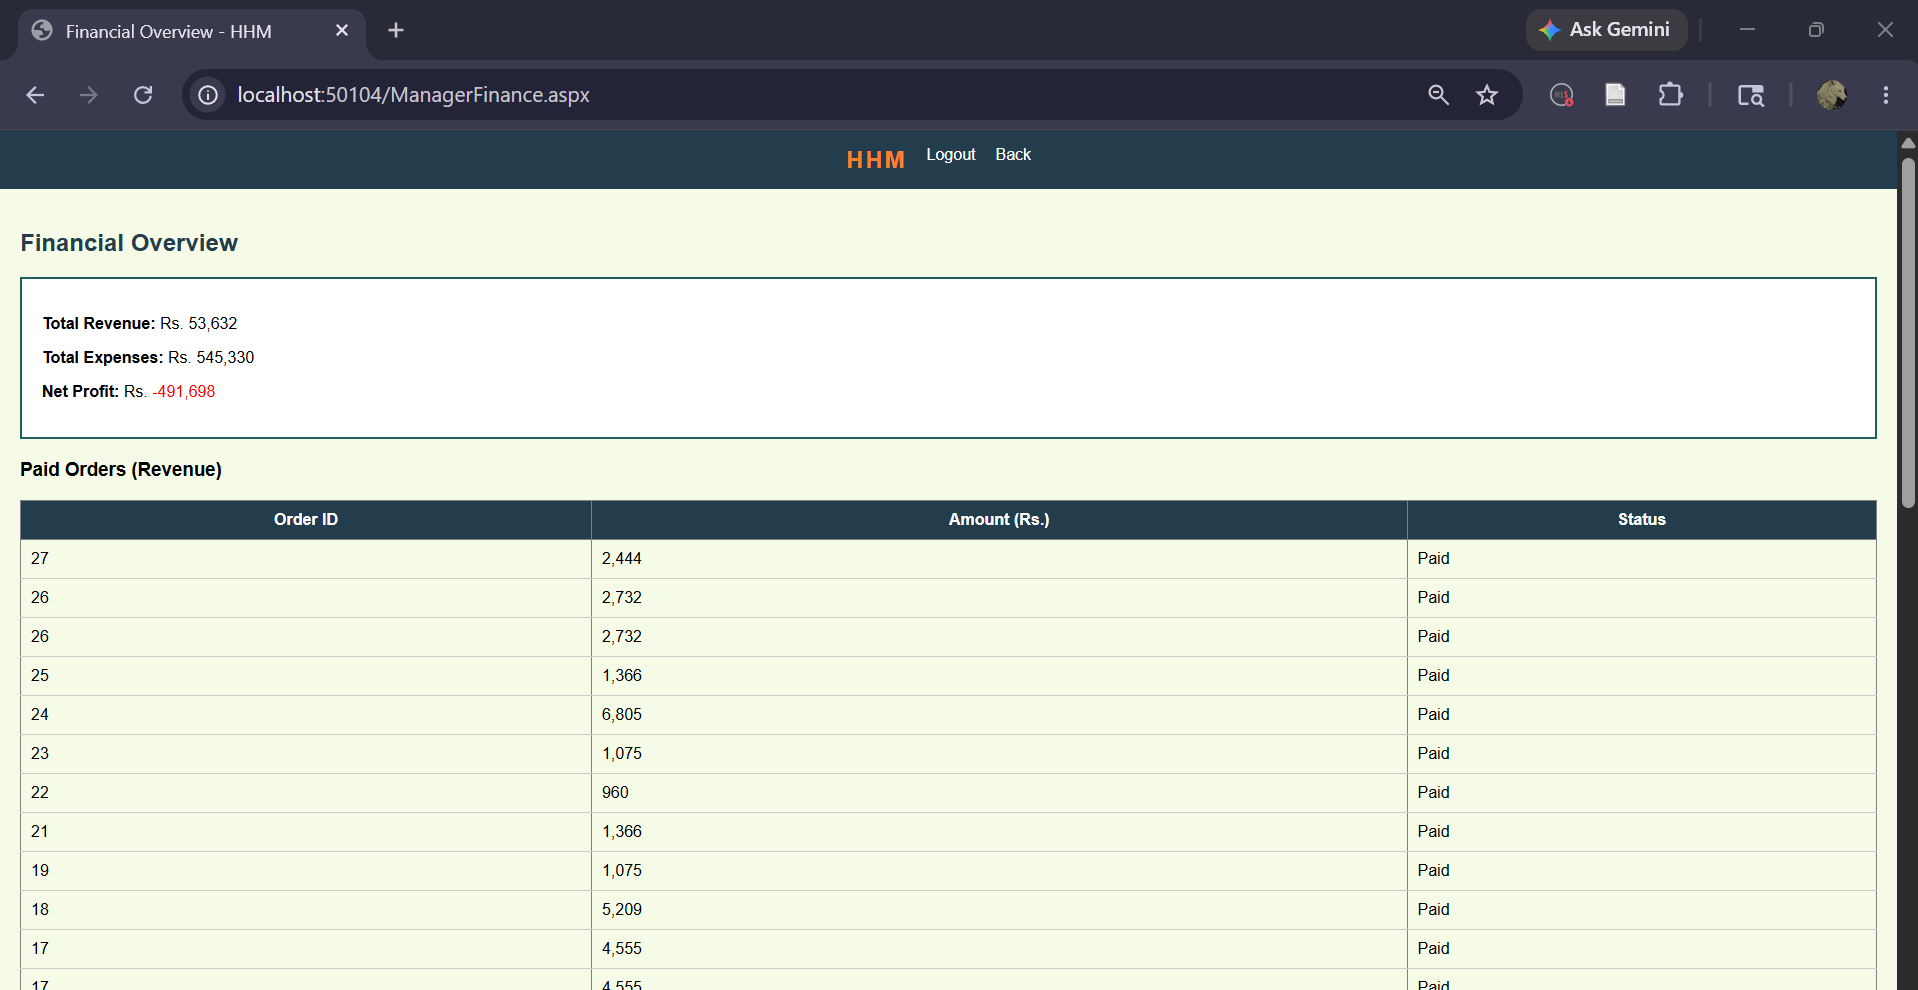Click Order ID 19 cell
Viewport: 1918px width, 990px height.
[x=306, y=871]
